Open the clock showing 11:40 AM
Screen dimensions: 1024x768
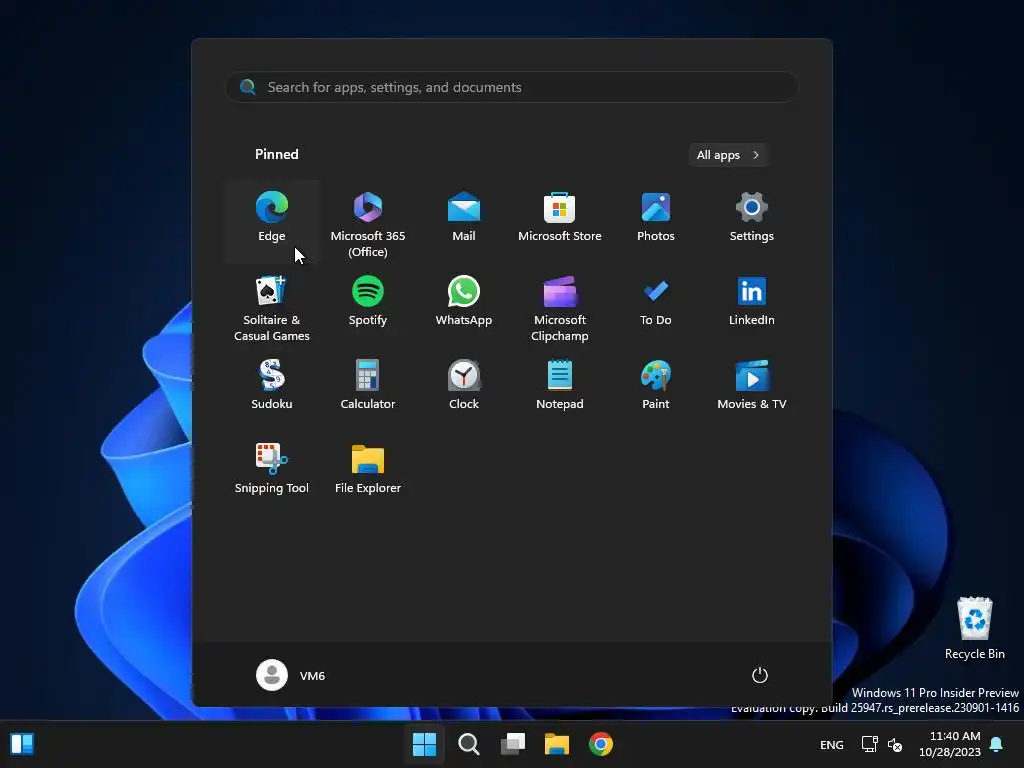click(x=950, y=744)
